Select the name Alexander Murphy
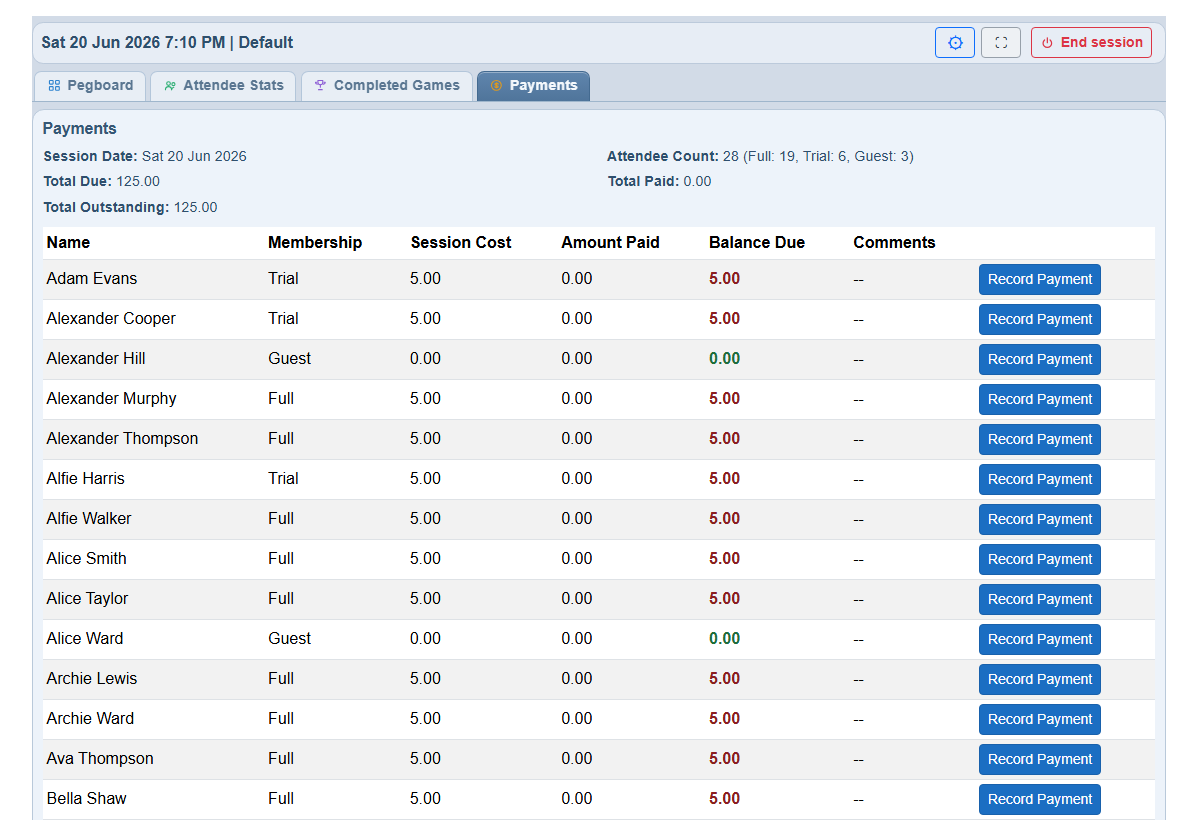The image size is (1190, 820). (112, 399)
